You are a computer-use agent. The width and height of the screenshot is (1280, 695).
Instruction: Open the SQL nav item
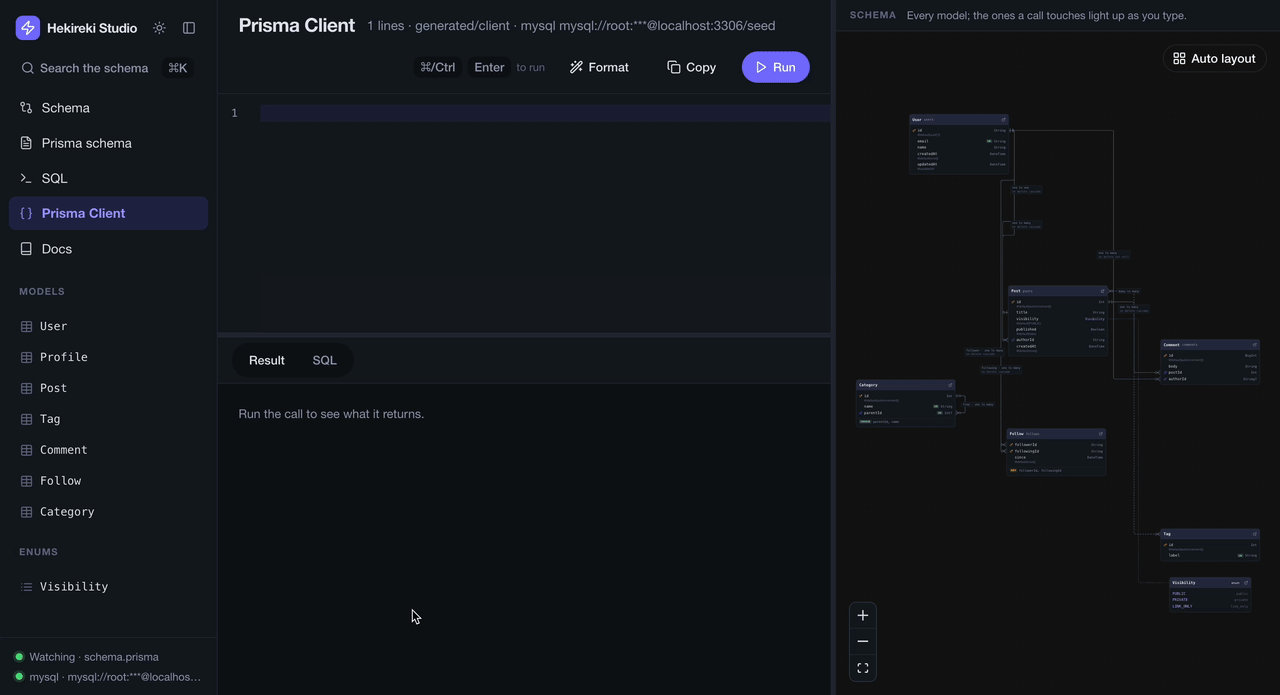coord(108,178)
